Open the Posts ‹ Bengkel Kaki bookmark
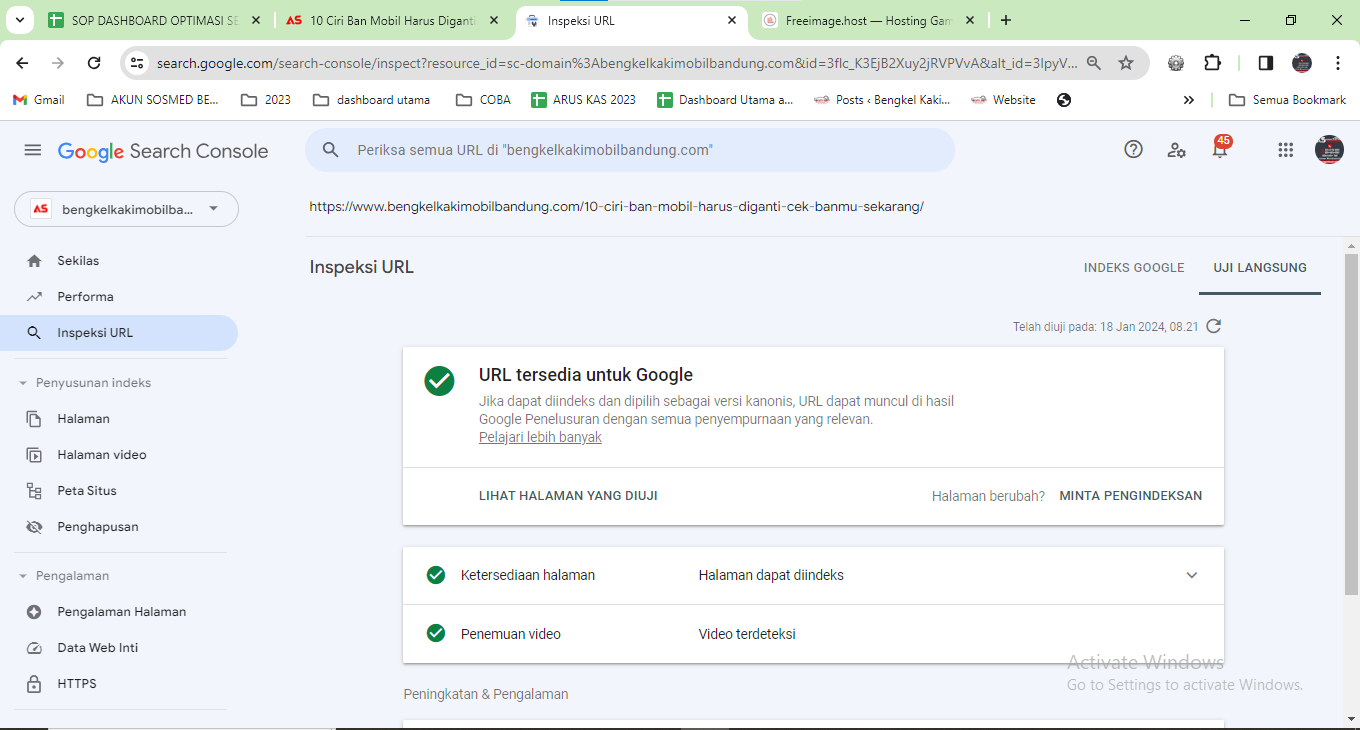The height and width of the screenshot is (730, 1360). coord(882,100)
